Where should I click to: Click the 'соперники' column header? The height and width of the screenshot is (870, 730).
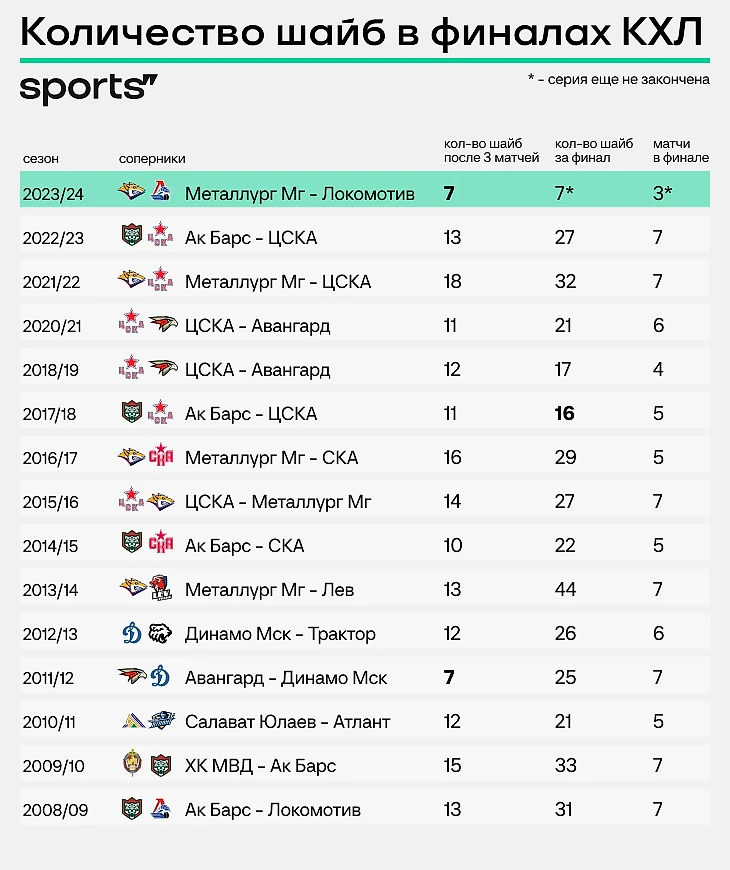(152, 158)
